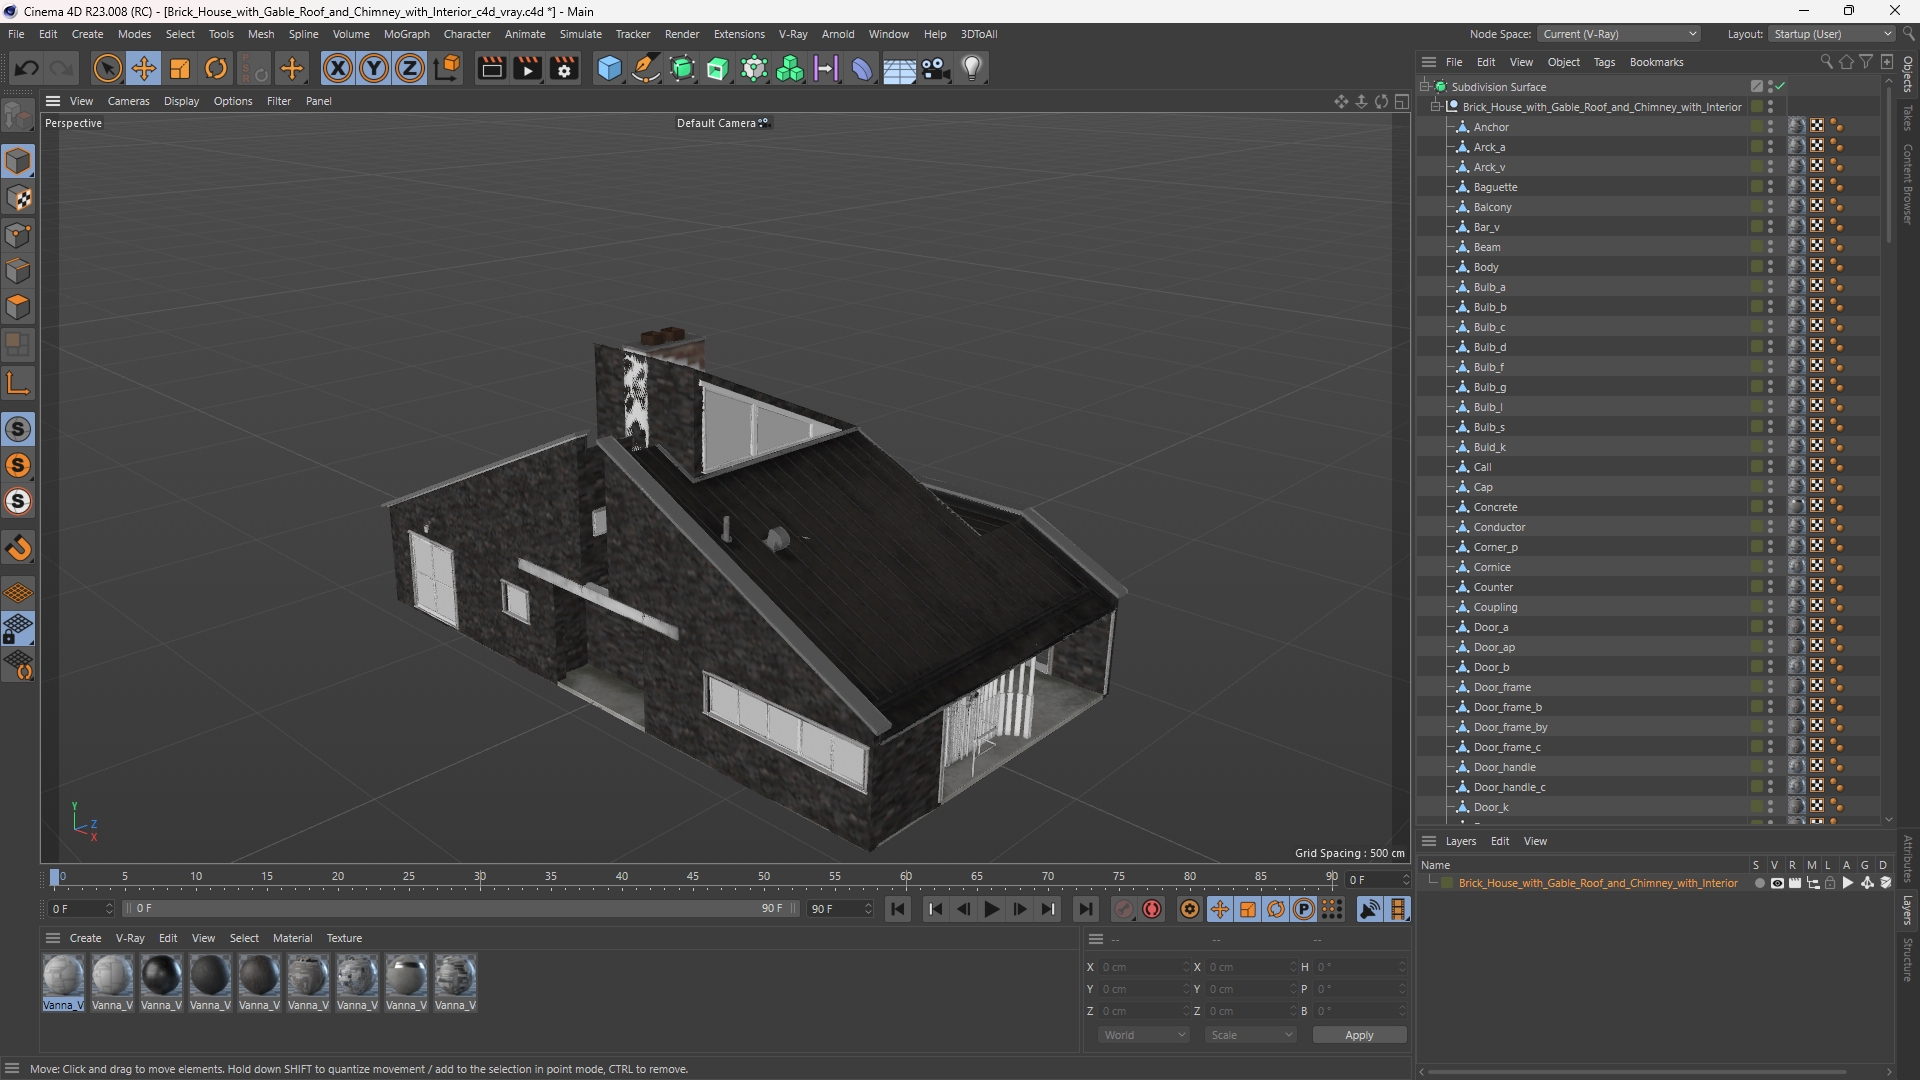Open Edit Render Settings icon

pyautogui.click(x=565, y=69)
